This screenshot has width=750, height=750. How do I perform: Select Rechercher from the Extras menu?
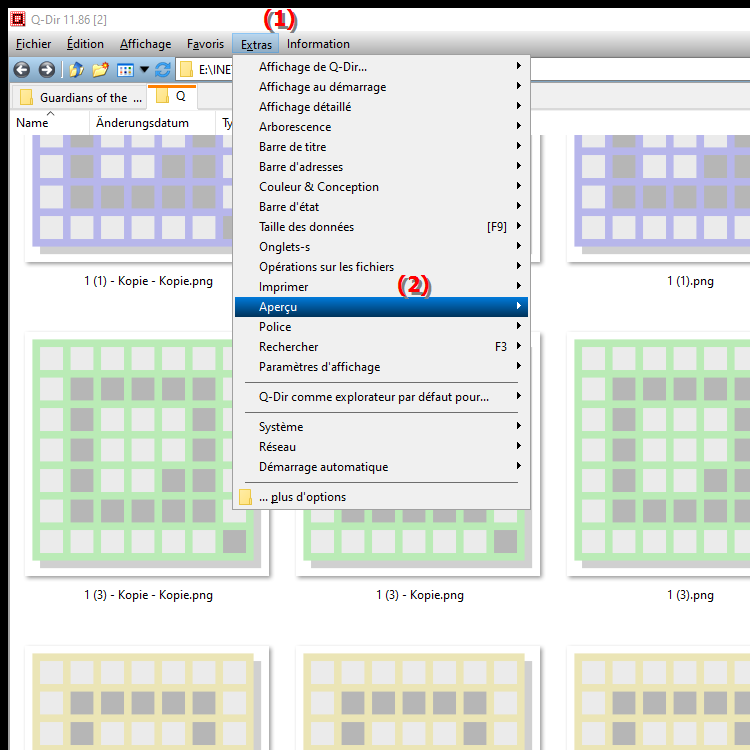[380, 347]
